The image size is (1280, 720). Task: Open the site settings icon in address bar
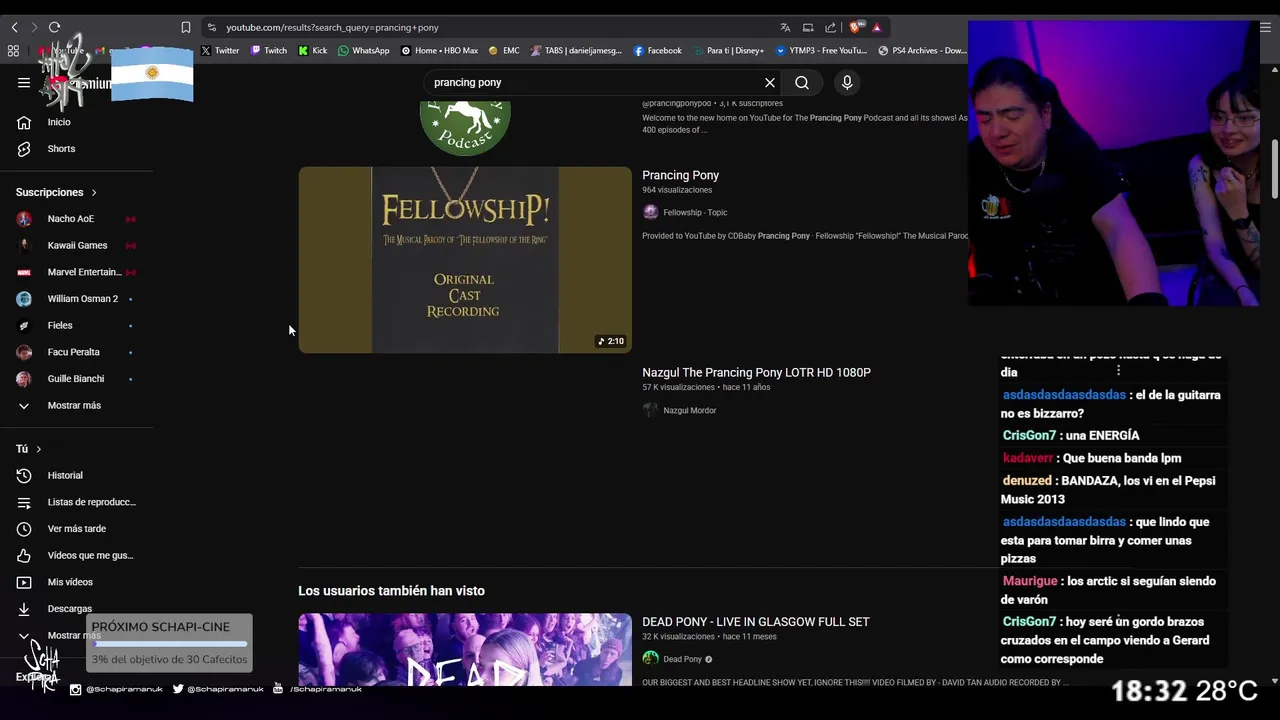[x=211, y=27]
